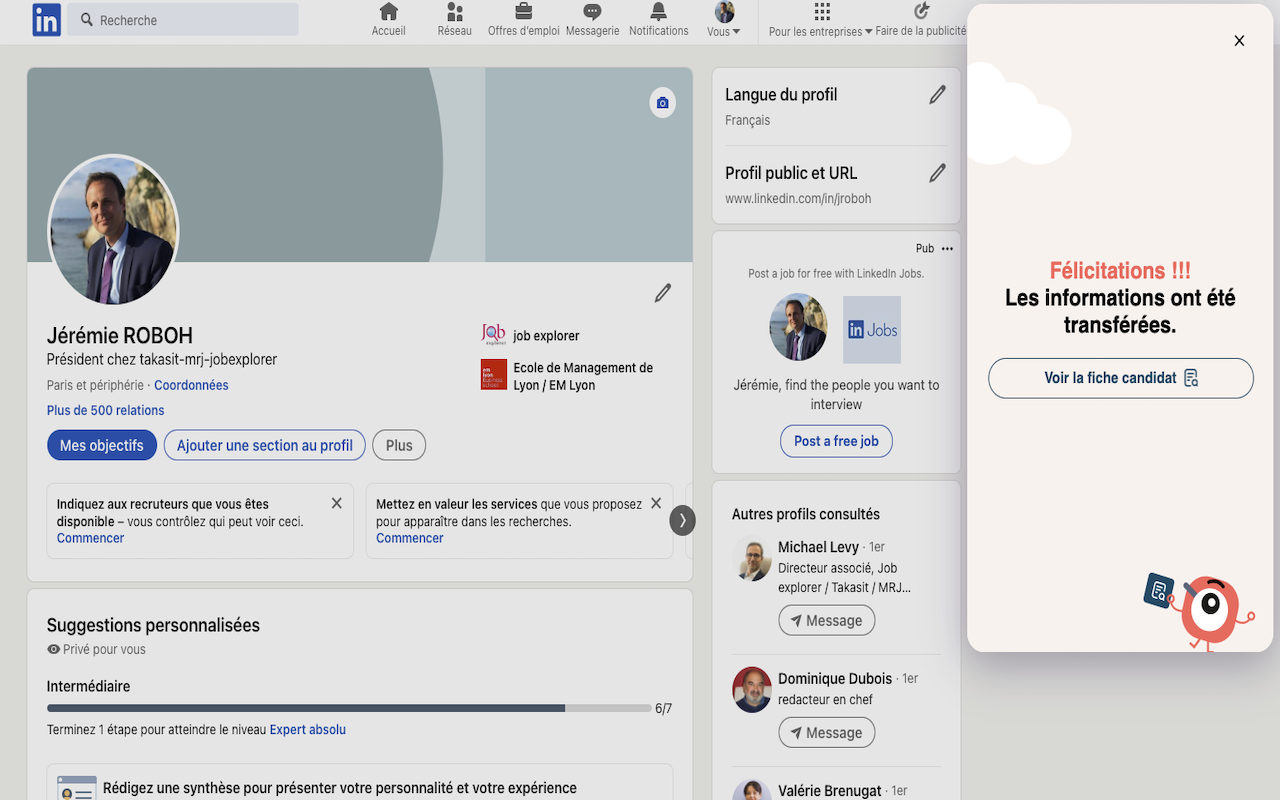Image resolution: width=1280 pixels, height=800 pixels.
Task: Click the Notifications bell icon
Action: point(658,12)
